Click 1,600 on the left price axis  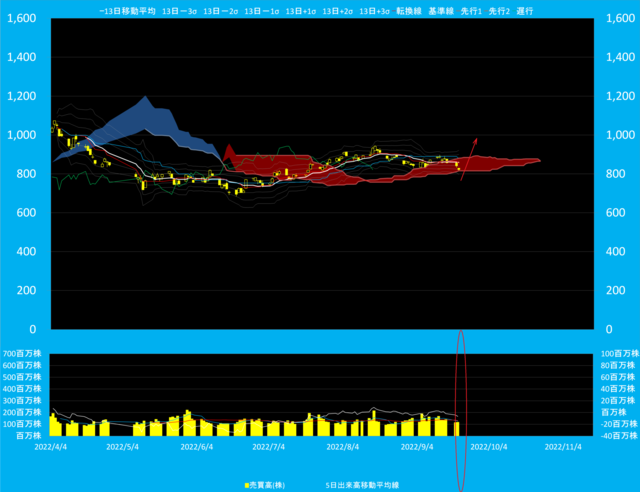[x=22, y=18]
